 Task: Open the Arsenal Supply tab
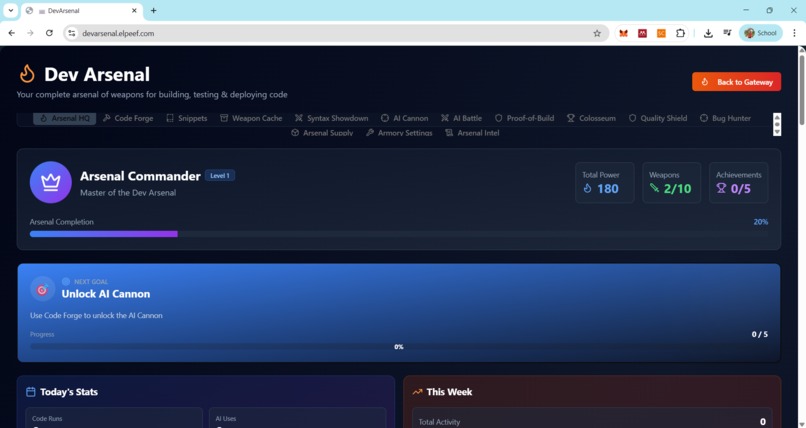coord(322,133)
